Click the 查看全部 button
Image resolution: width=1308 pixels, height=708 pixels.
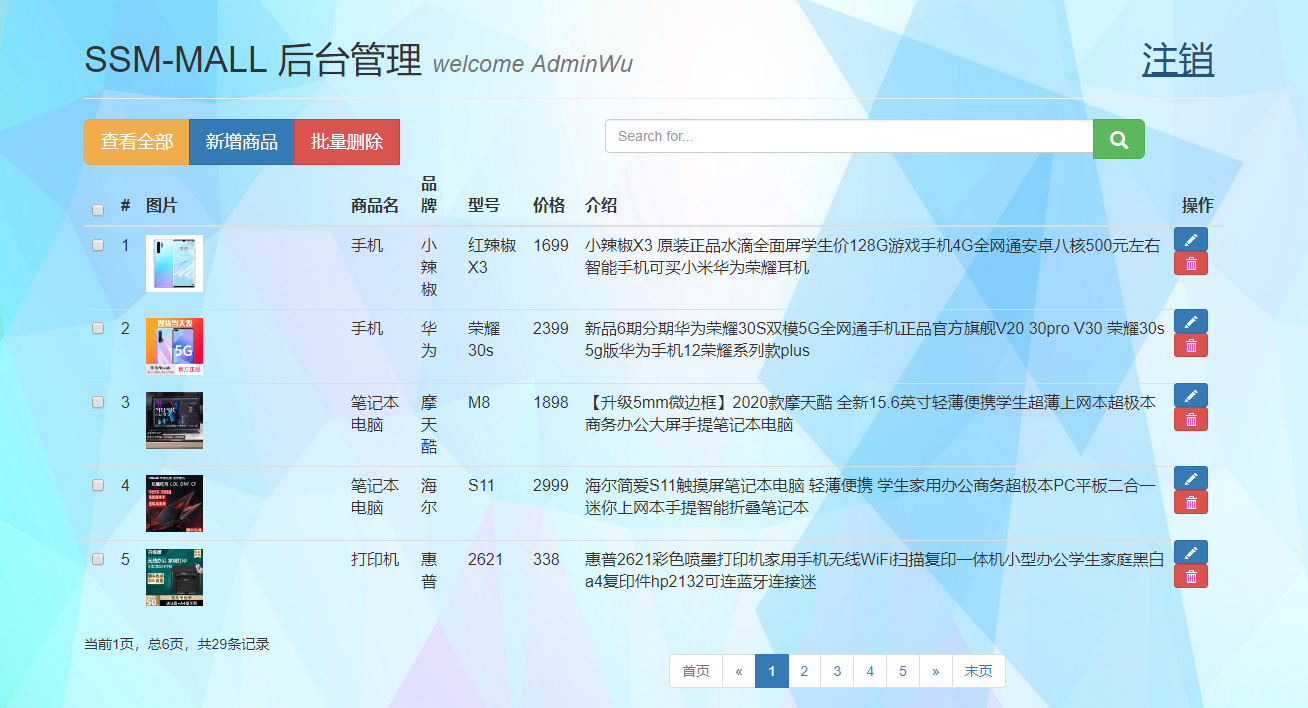[x=136, y=142]
